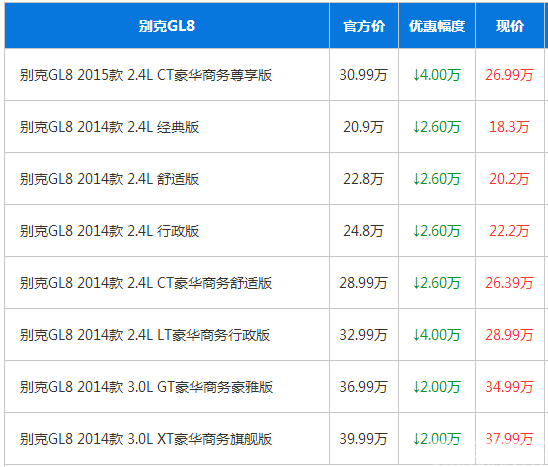Click ↓2.00万 discount in GT豪华商务豪雅版 row
The height and width of the screenshot is (467, 548).
click(x=437, y=387)
